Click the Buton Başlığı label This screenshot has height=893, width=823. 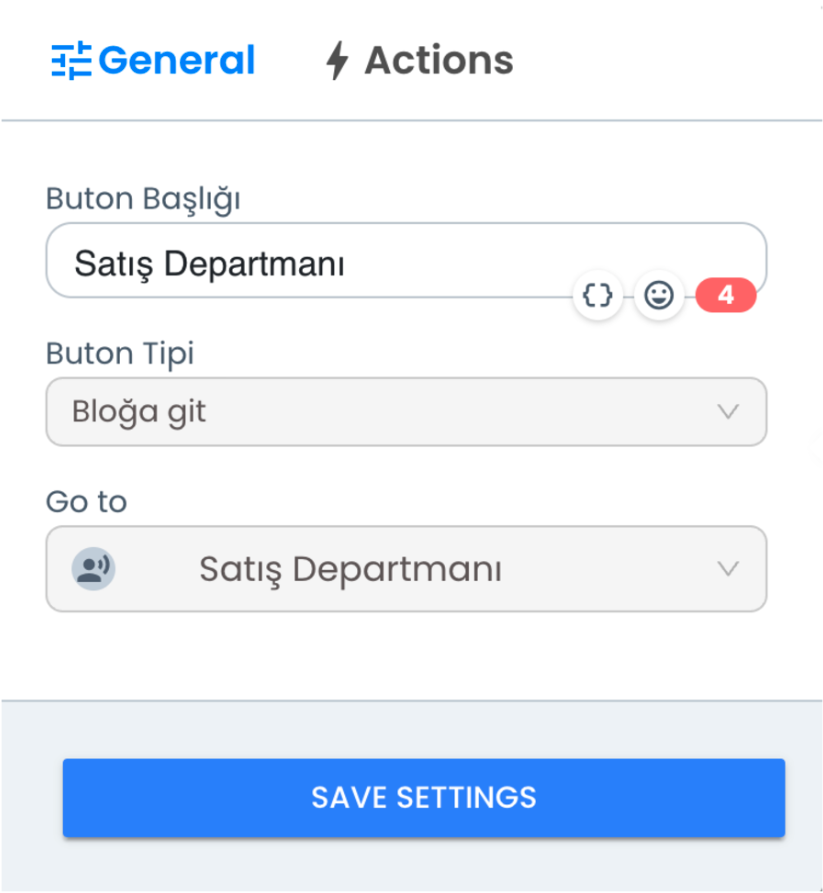coord(143,199)
